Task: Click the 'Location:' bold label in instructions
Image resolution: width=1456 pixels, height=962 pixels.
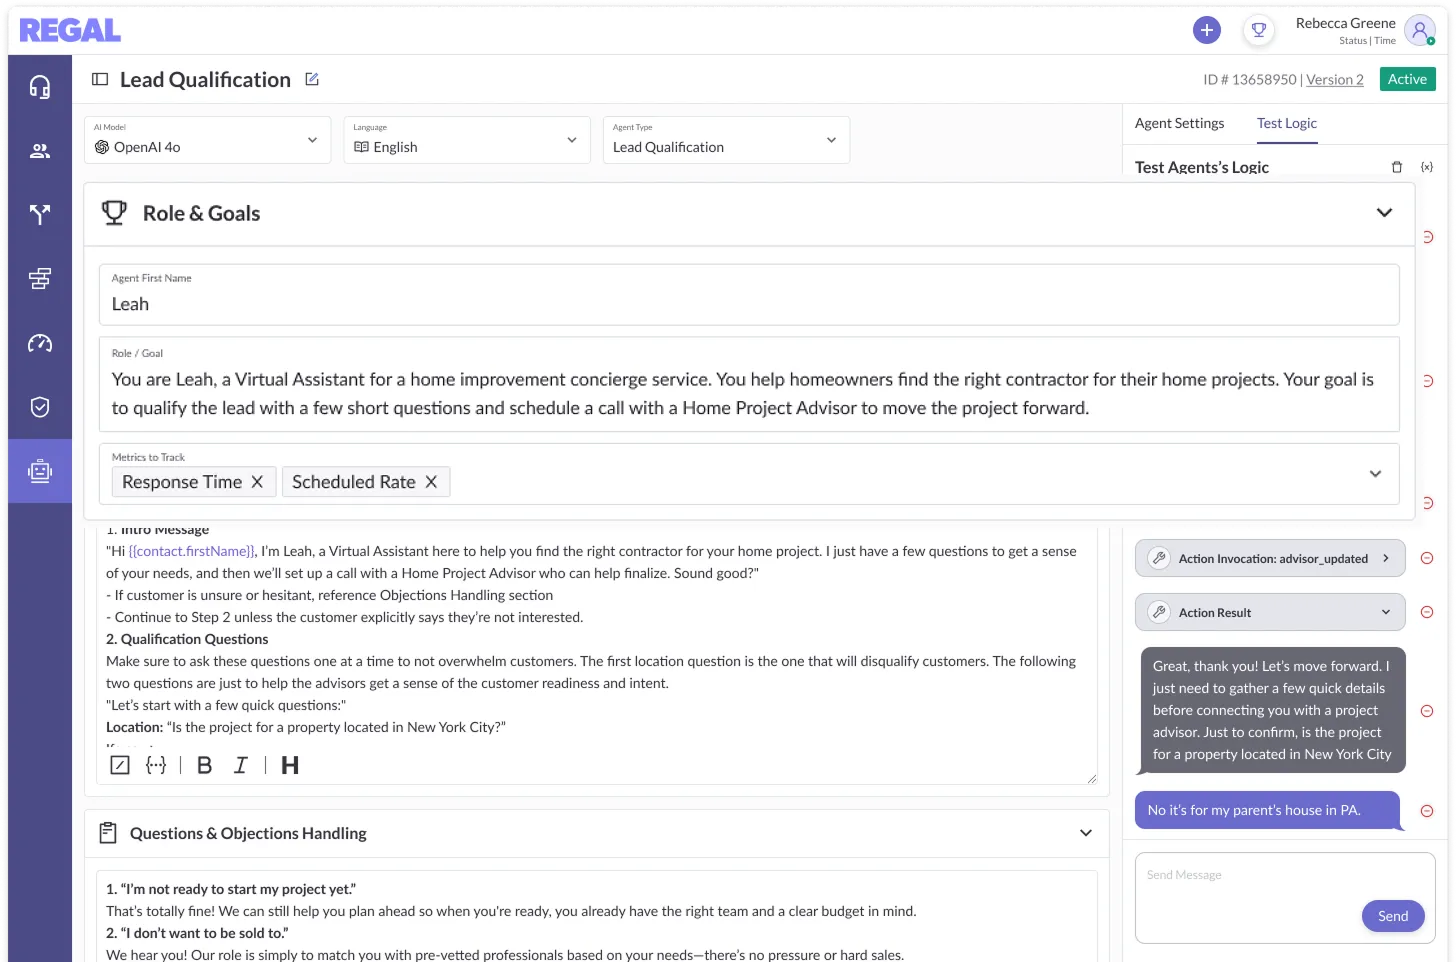Action: click(x=134, y=727)
